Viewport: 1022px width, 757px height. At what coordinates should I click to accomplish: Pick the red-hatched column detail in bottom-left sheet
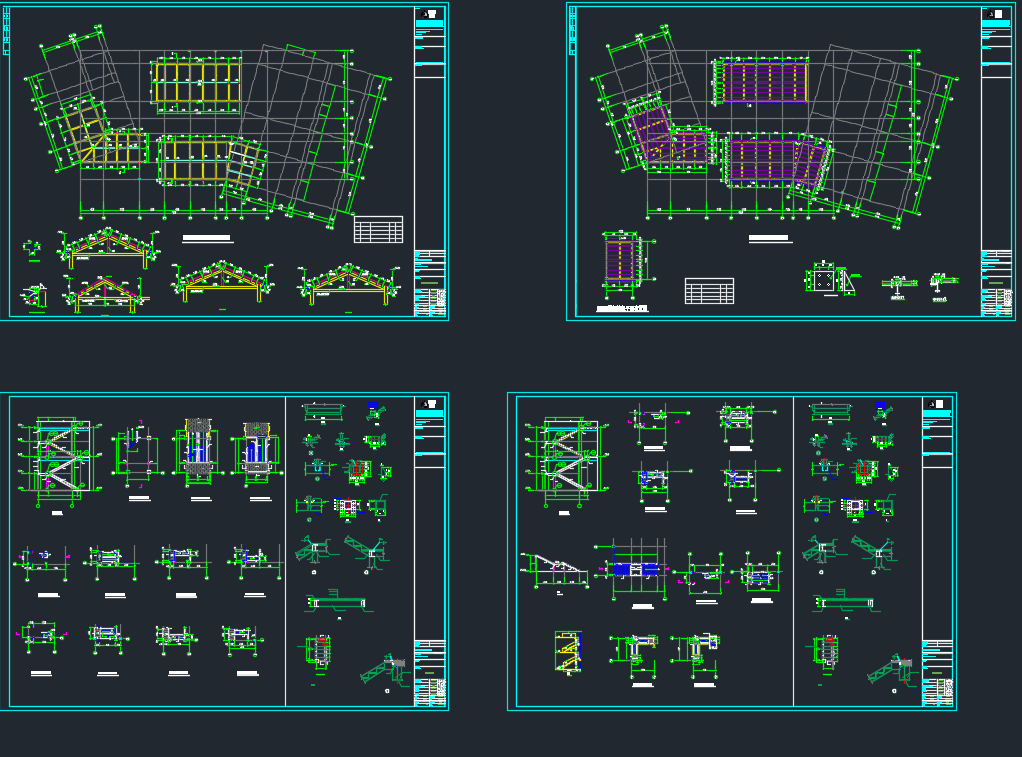[x=317, y=651]
